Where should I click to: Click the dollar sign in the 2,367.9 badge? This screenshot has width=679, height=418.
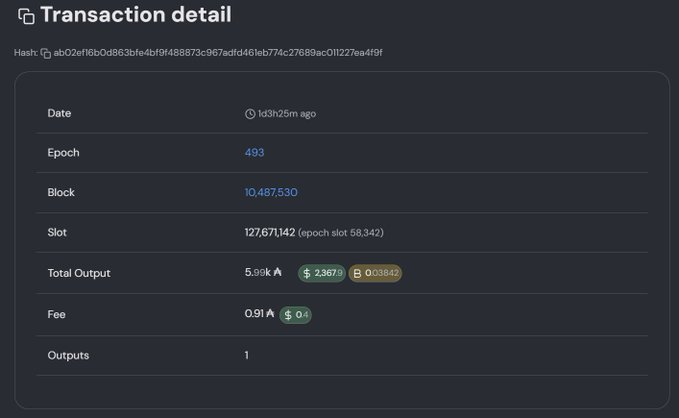click(x=307, y=273)
